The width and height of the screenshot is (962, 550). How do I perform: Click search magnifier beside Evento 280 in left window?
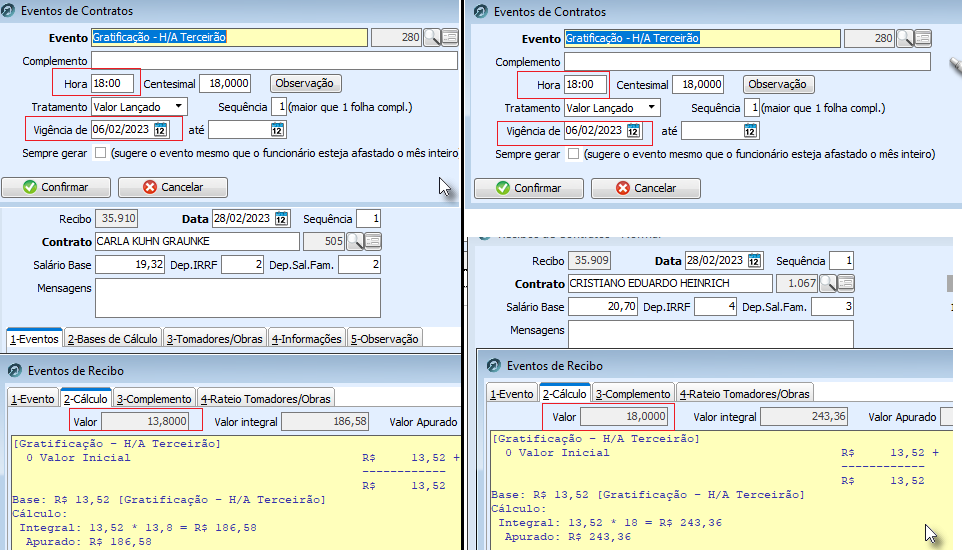(x=432, y=37)
